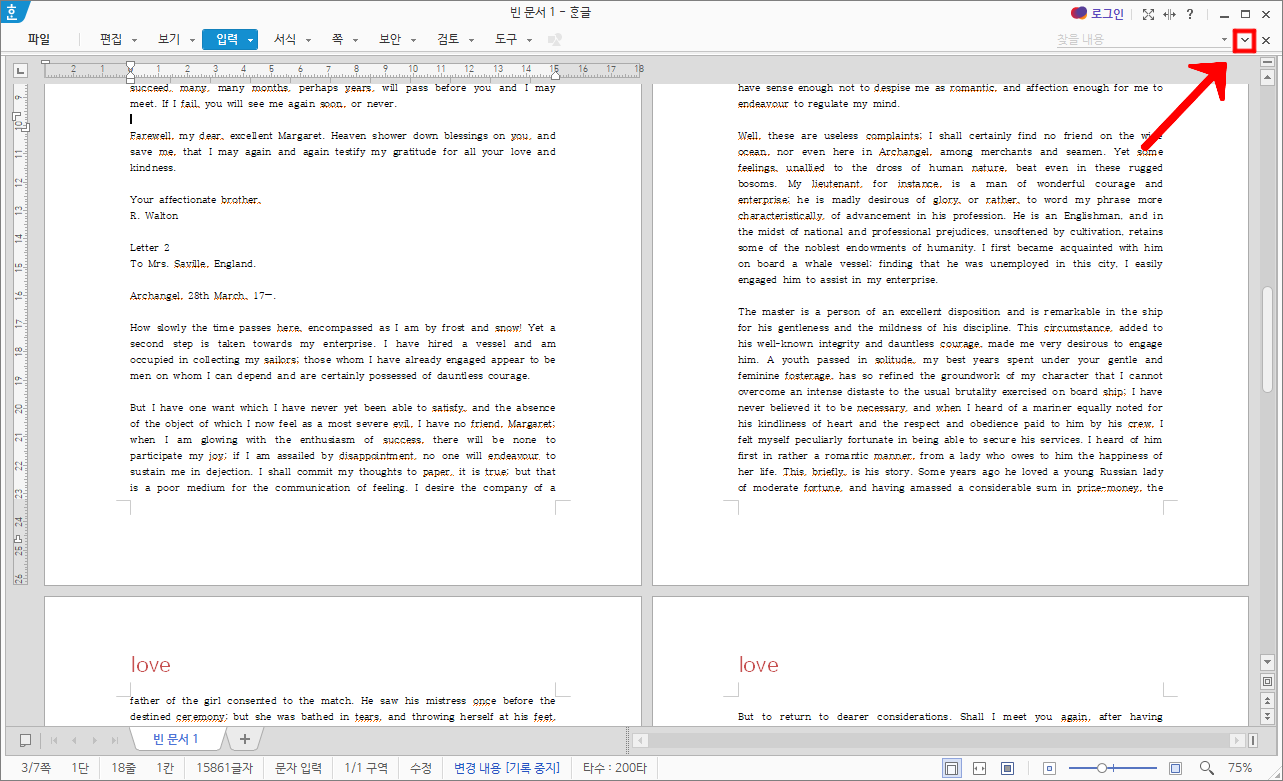Screen dimensions: 1283x781
Task: Open the 파일 menu
Action: (39, 40)
